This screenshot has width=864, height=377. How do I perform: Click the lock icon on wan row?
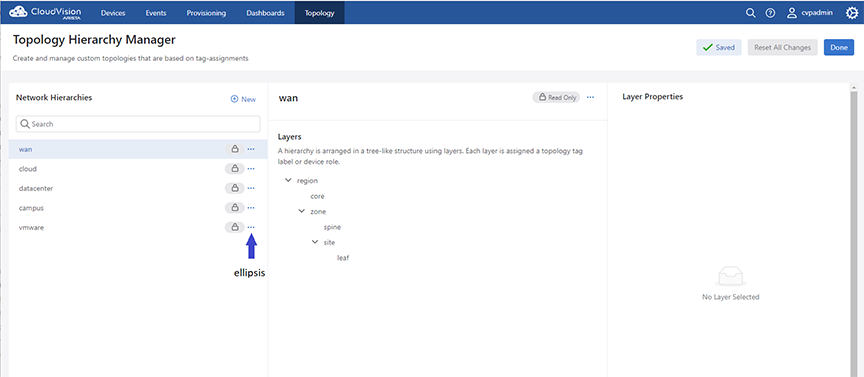coord(235,149)
